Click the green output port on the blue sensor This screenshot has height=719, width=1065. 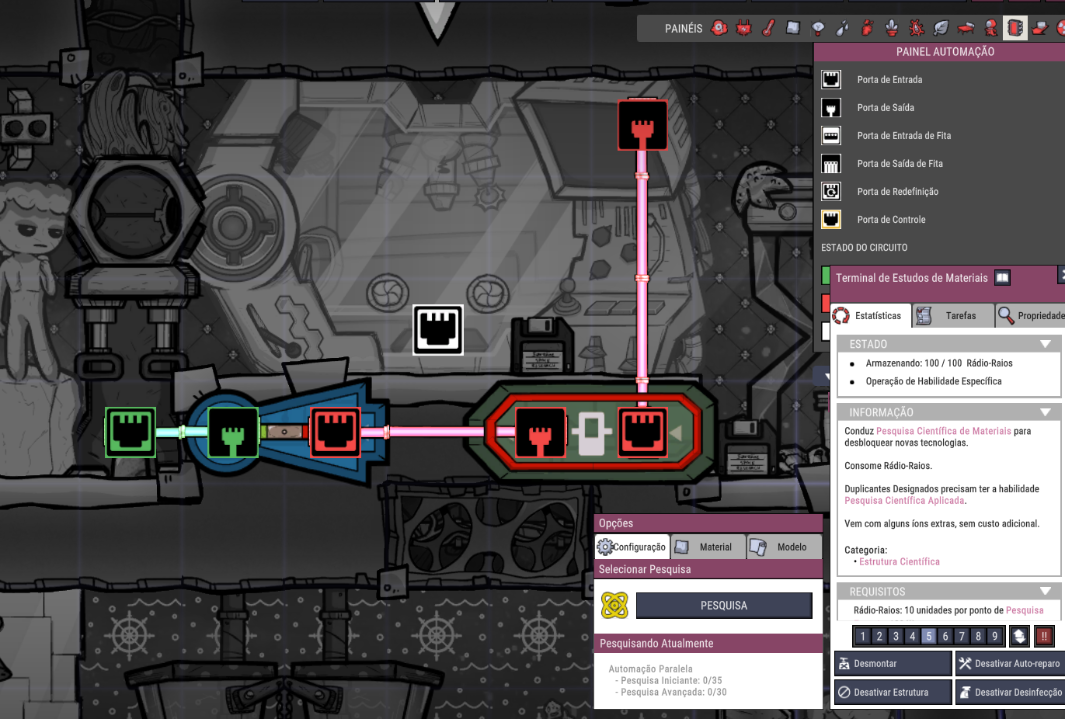pyautogui.click(x=233, y=432)
